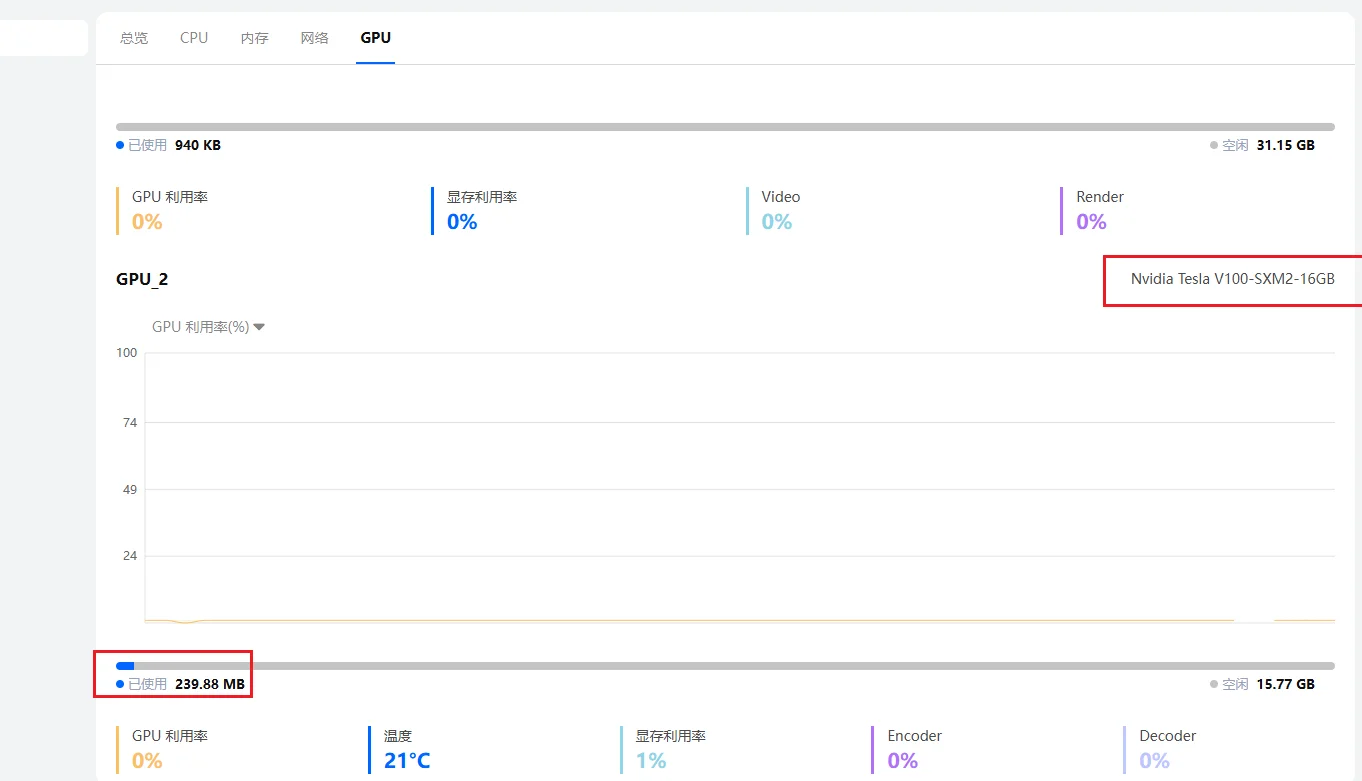Click the active GPU tab

pyautogui.click(x=376, y=38)
